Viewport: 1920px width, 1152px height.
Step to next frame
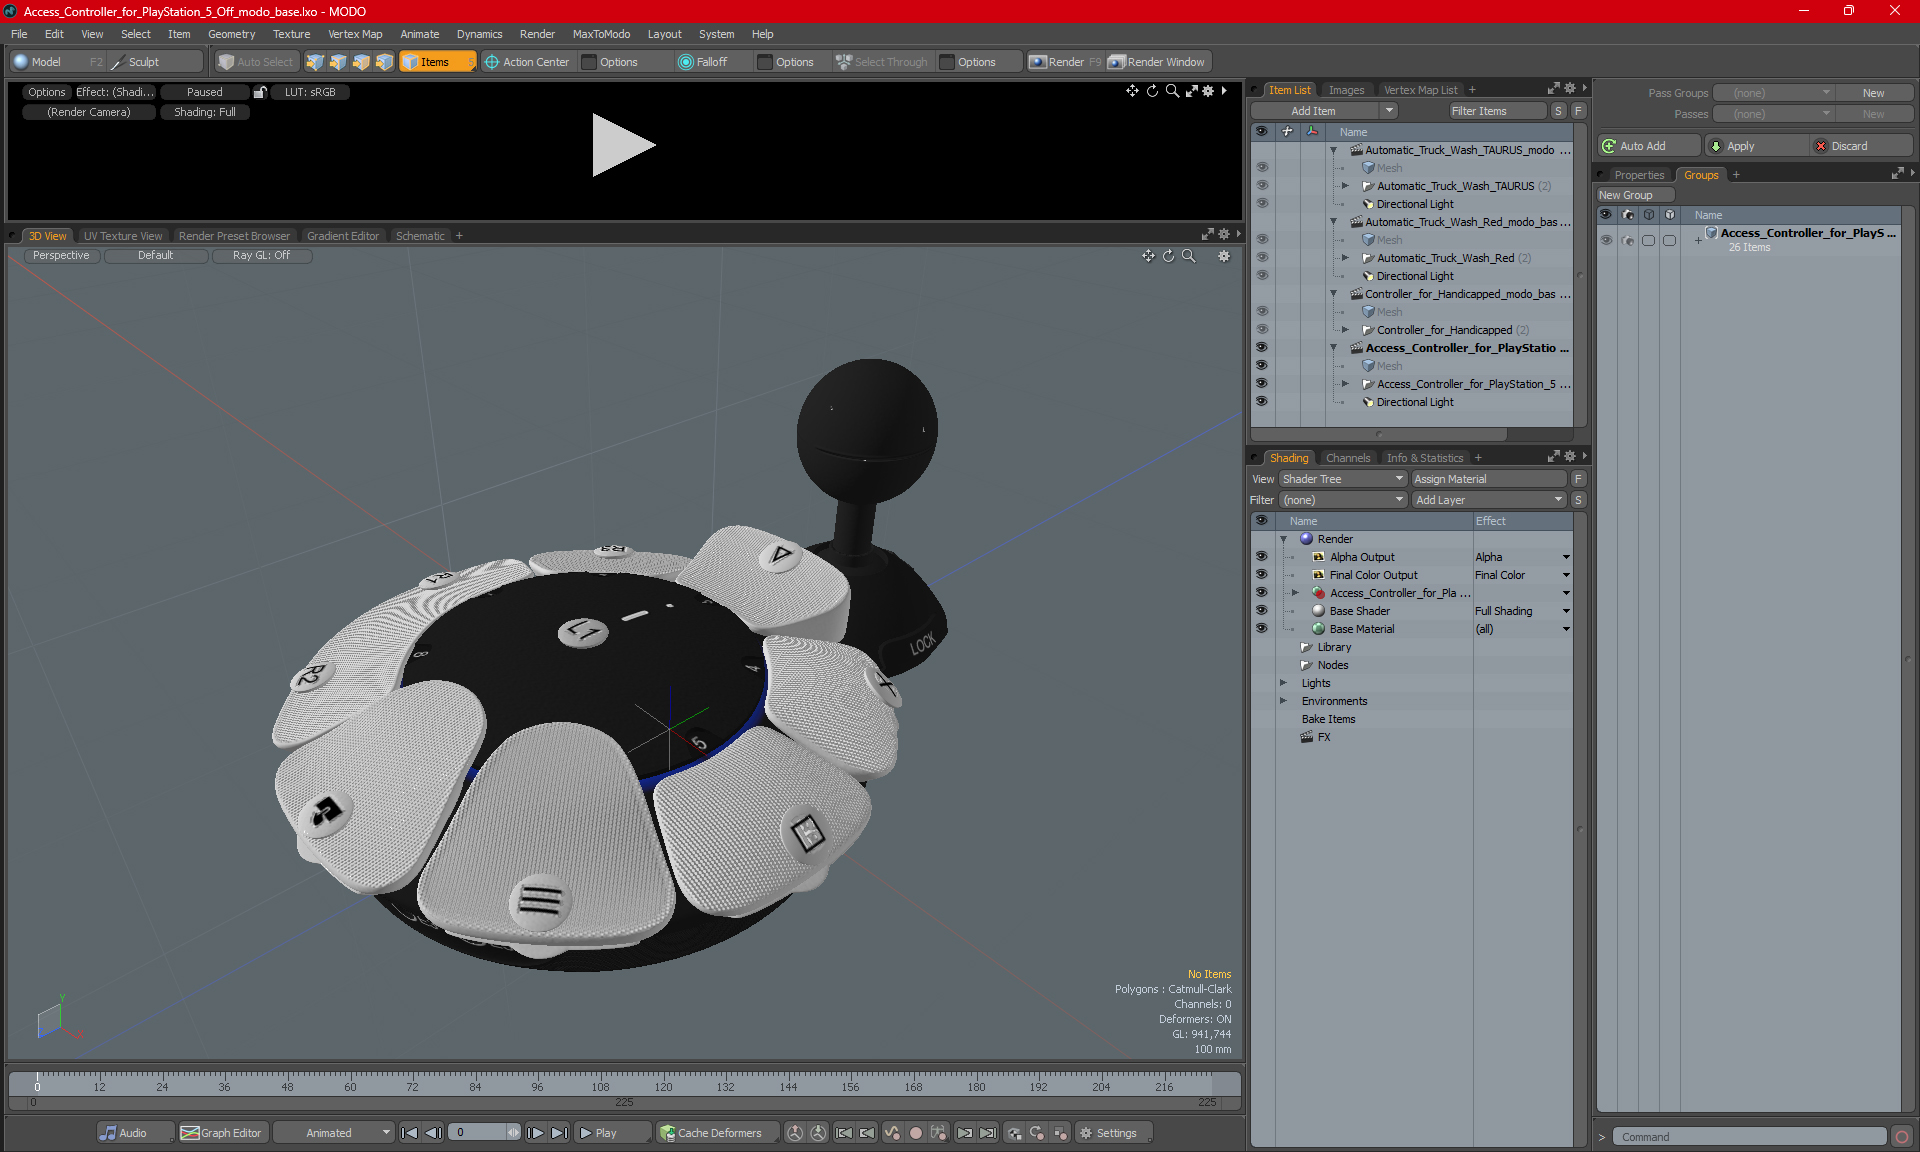536,1133
